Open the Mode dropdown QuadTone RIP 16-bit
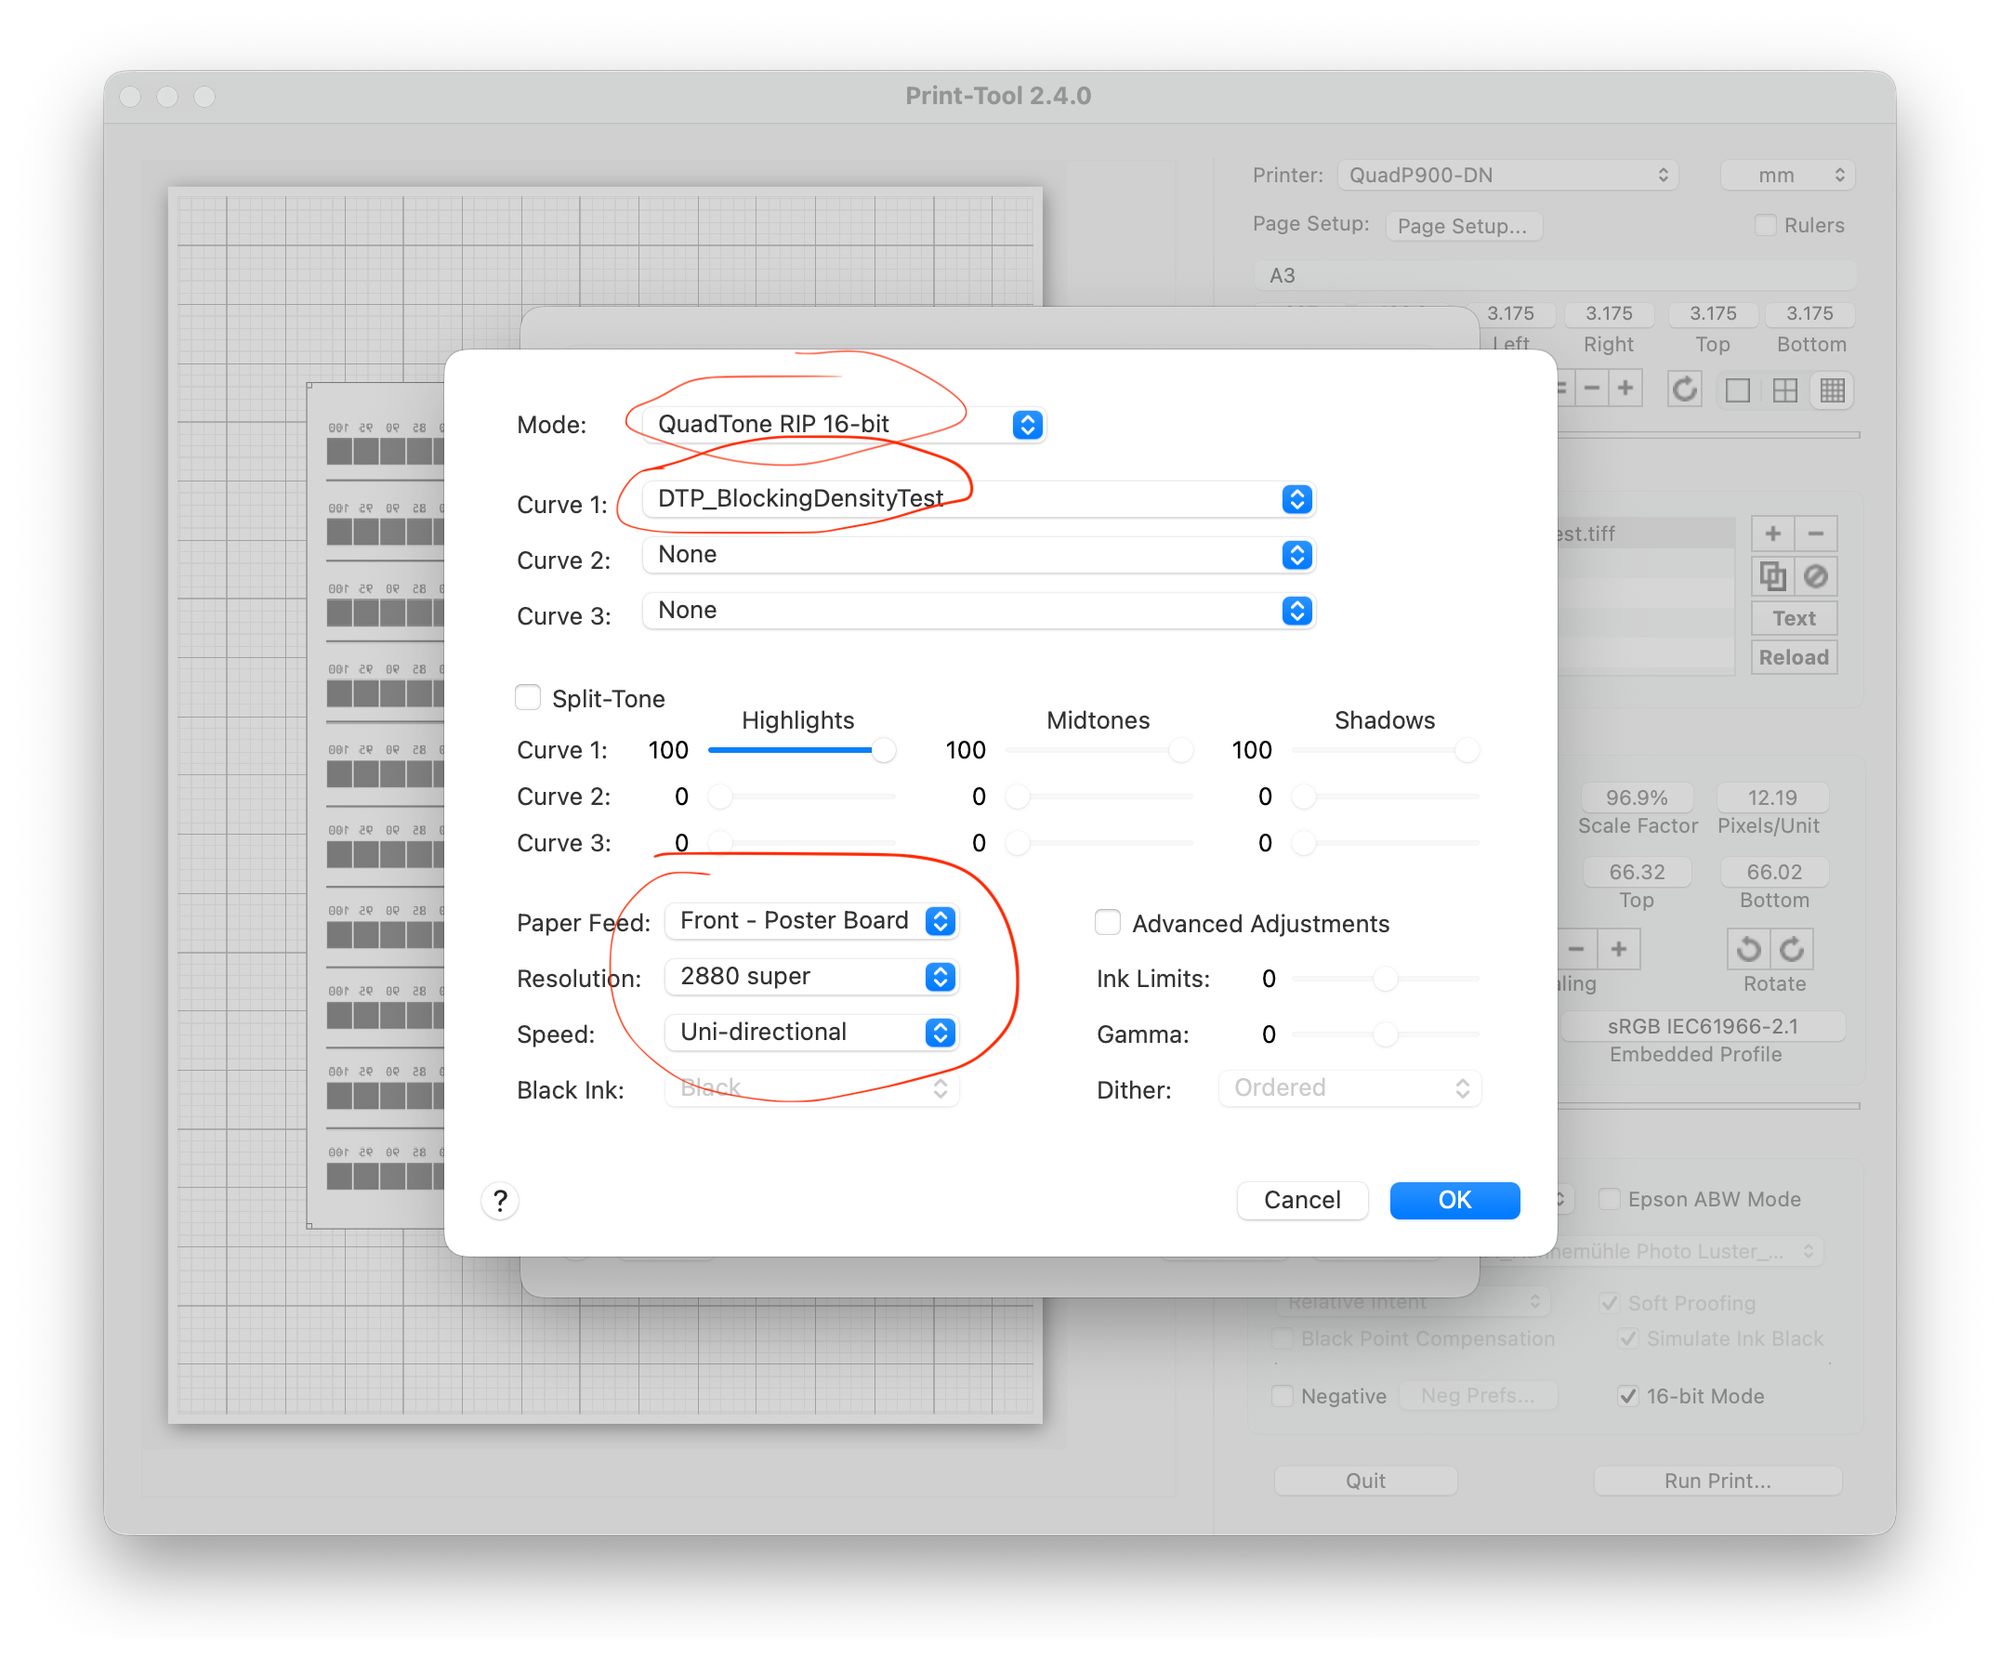The height and width of the screenshot is (1673, 2000). (843, 424)
